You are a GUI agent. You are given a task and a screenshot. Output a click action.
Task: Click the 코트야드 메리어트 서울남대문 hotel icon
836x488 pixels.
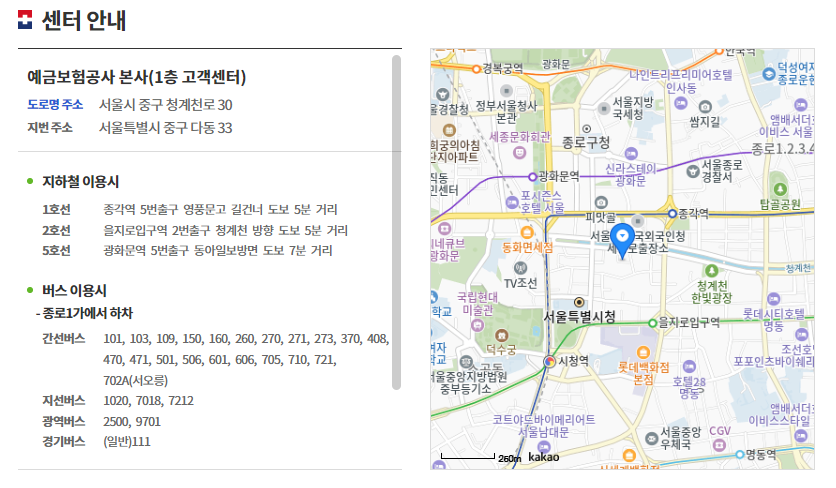pos(543,446)
